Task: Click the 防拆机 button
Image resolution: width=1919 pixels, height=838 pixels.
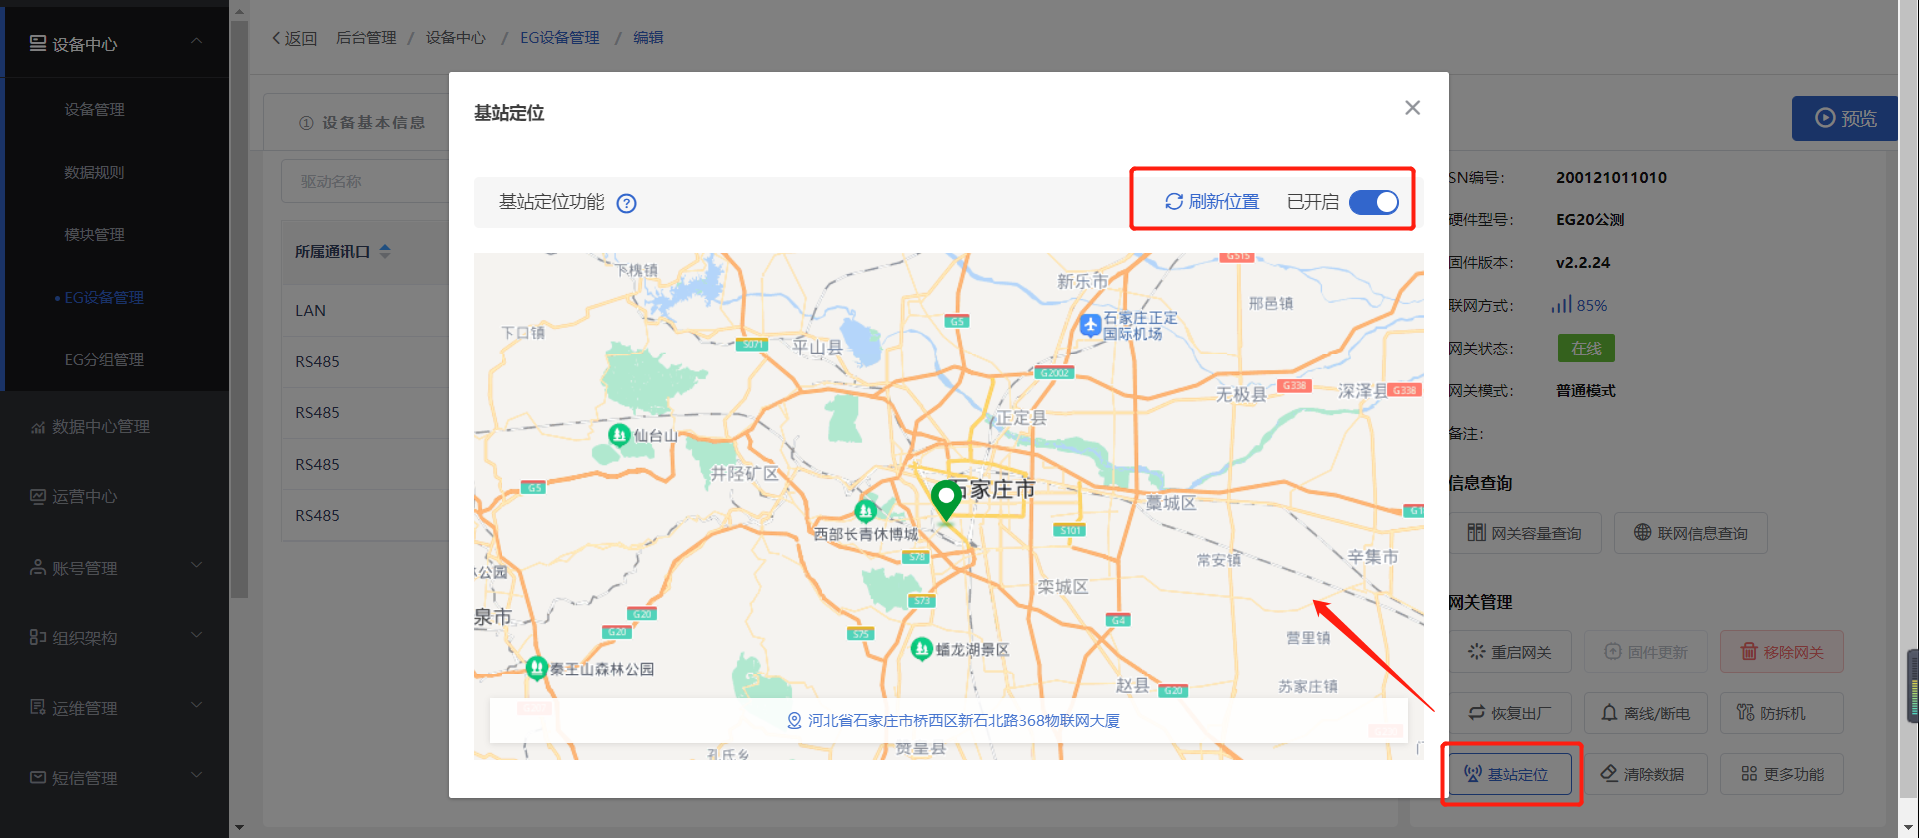Action: 1782,713
